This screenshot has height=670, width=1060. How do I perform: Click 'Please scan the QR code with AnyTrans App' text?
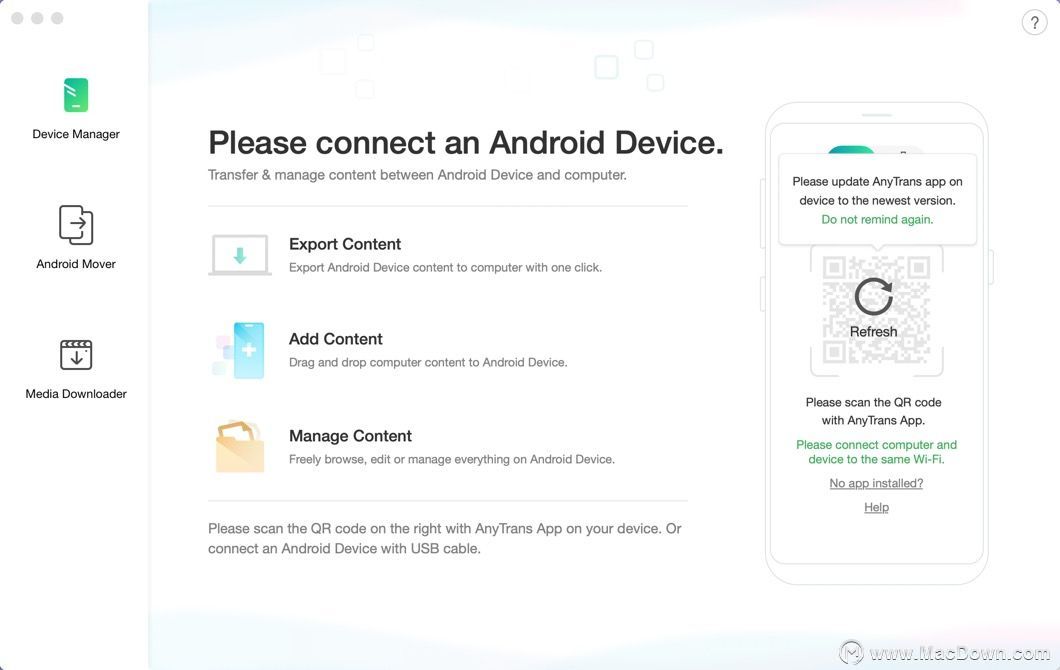(873, 411)
